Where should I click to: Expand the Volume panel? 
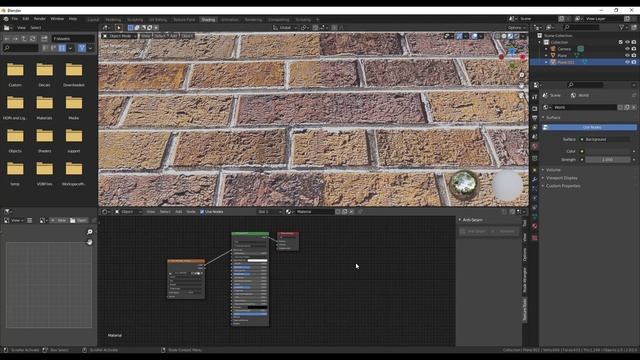tap(553, 170)
